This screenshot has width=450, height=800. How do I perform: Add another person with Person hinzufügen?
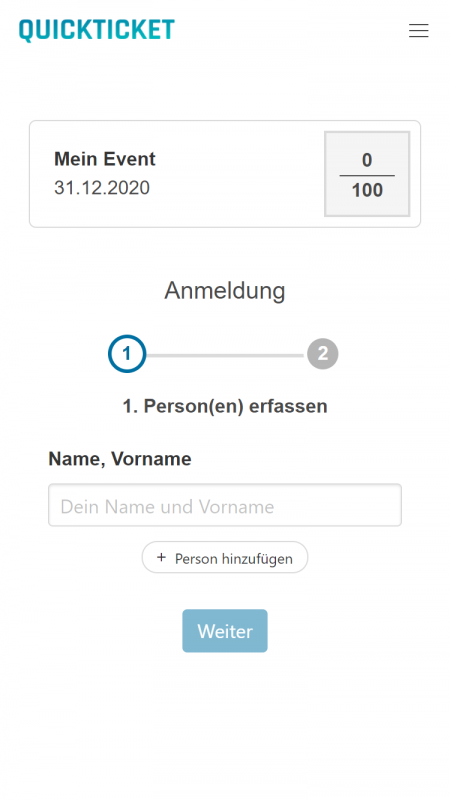(x=225, y=558)
